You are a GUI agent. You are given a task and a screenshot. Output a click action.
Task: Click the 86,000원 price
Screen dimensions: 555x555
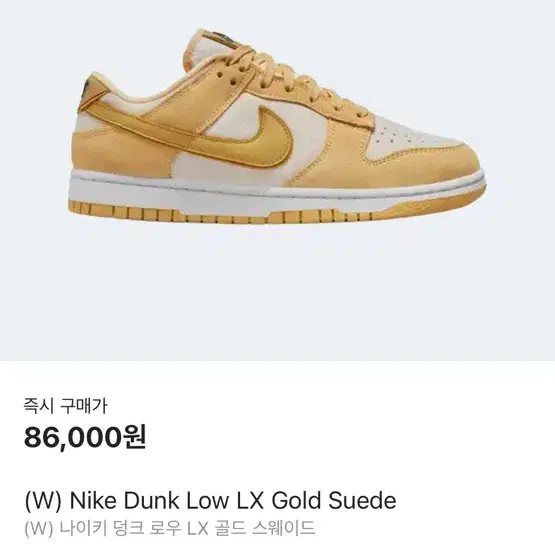[x=85, y=437]
